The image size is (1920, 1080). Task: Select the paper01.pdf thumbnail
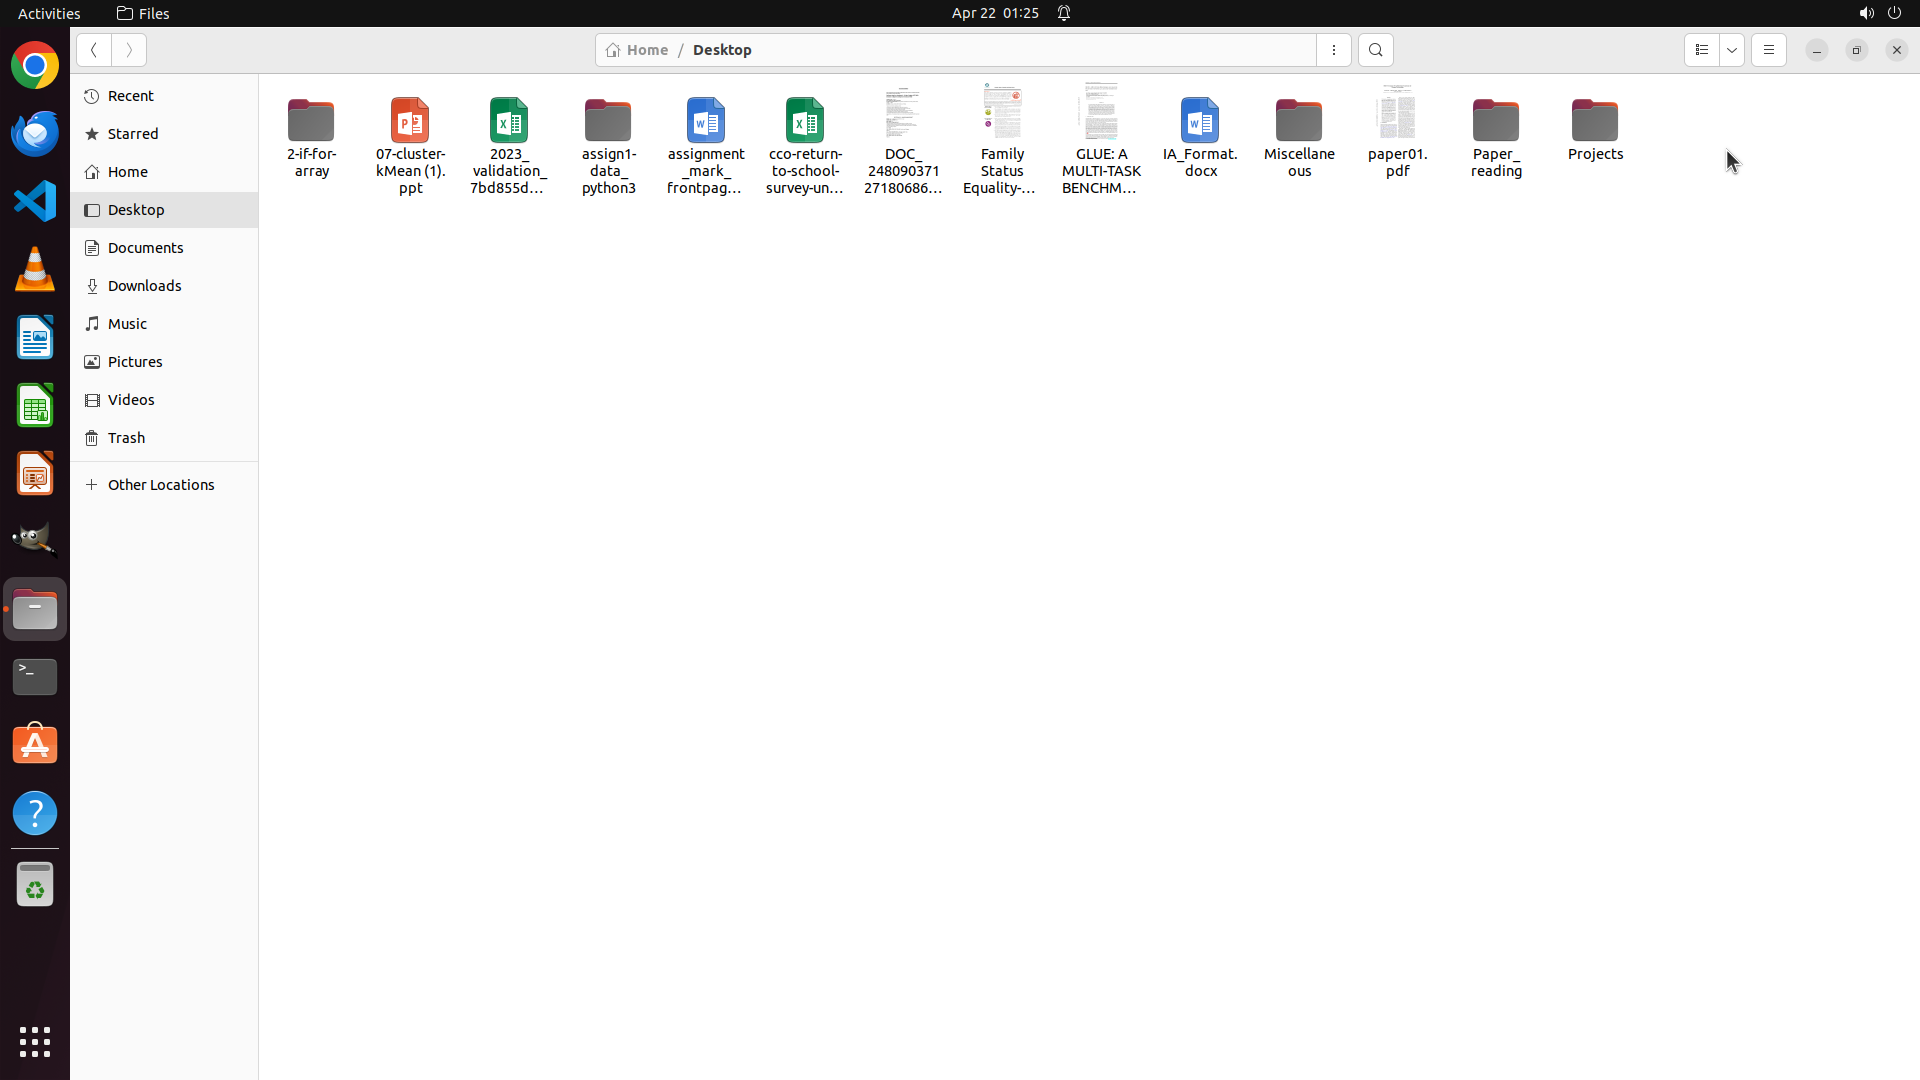coord(1396,113)
